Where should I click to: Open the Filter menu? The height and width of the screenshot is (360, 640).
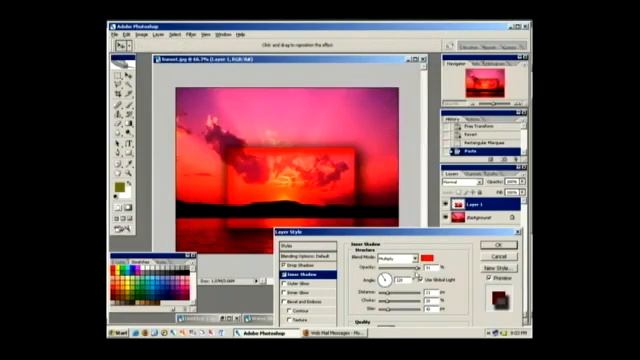click(191, 35)
